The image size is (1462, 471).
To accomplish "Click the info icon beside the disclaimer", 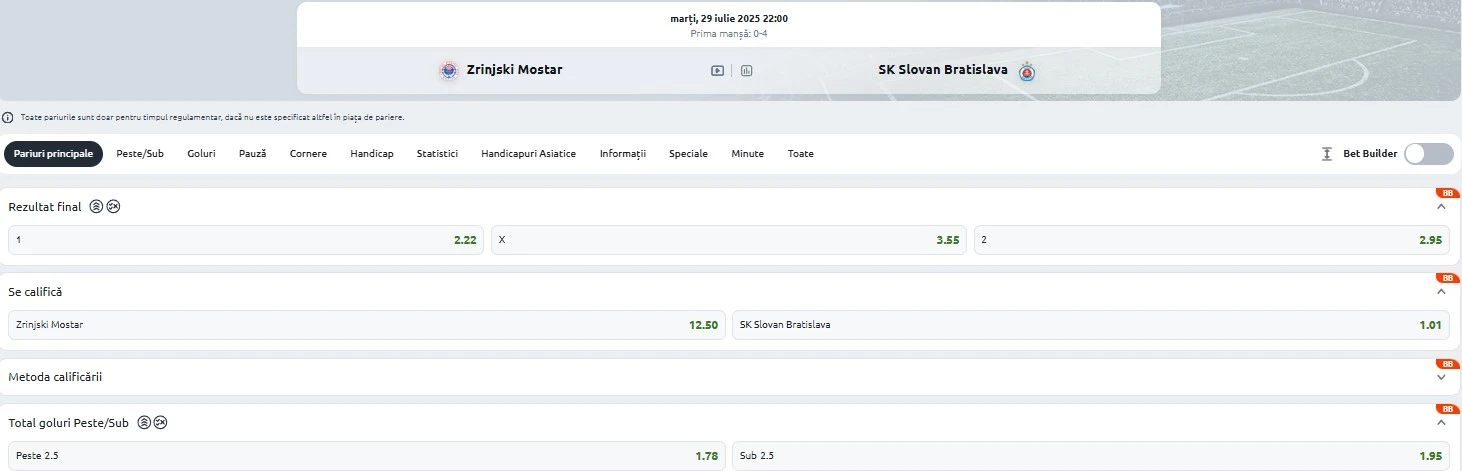I will click(8, 117).
